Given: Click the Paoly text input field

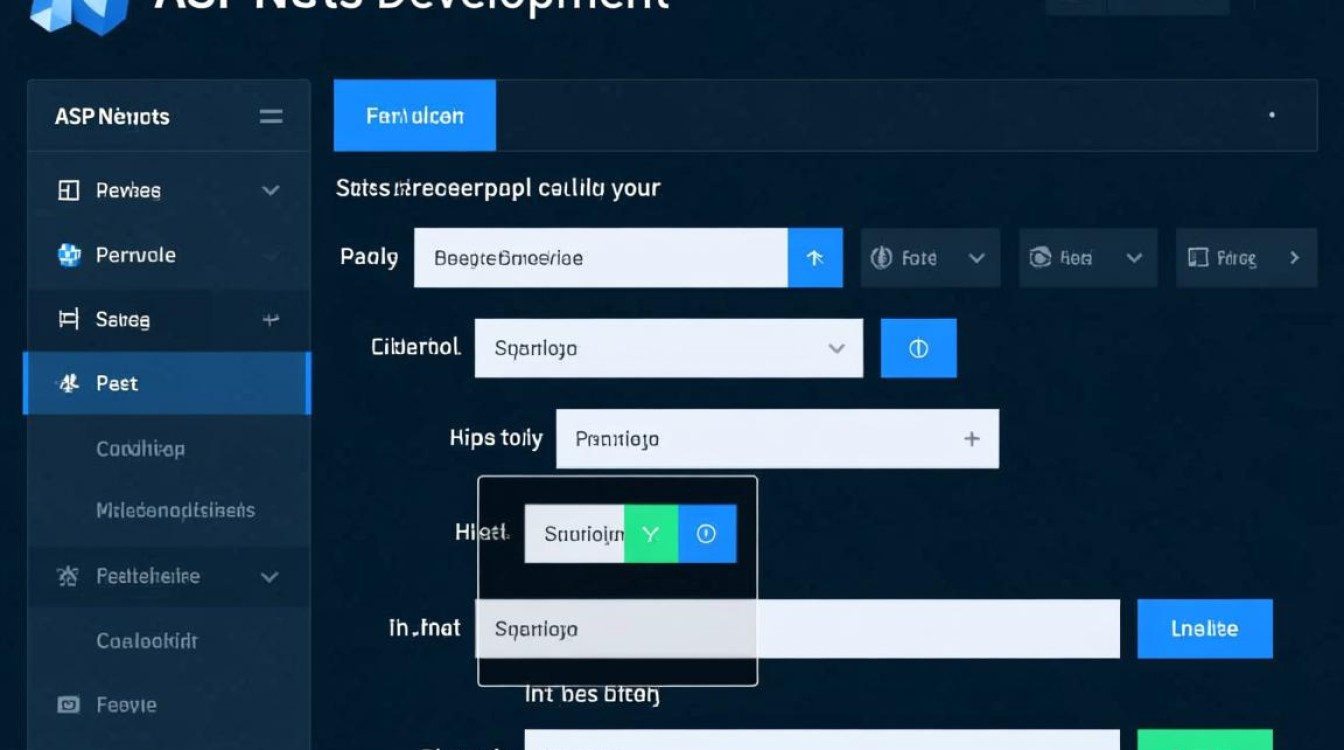Looking at the screenshot, I should tap(600, 258).
